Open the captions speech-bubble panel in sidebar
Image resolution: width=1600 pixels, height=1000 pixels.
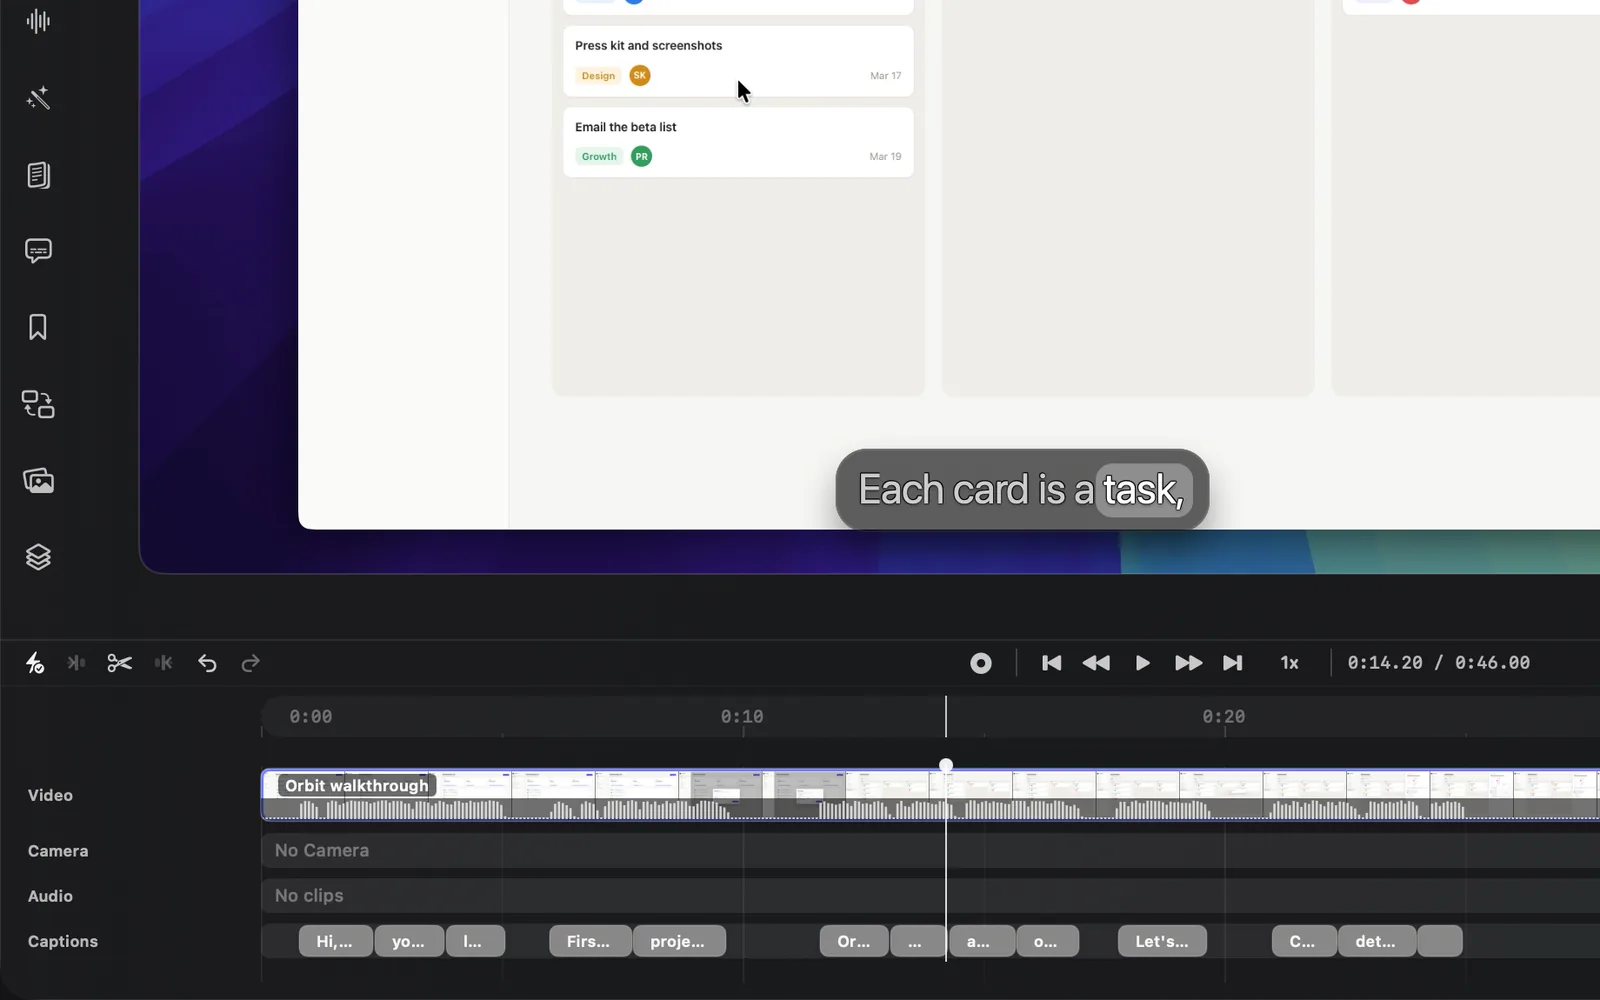click(x=38, y=251)
